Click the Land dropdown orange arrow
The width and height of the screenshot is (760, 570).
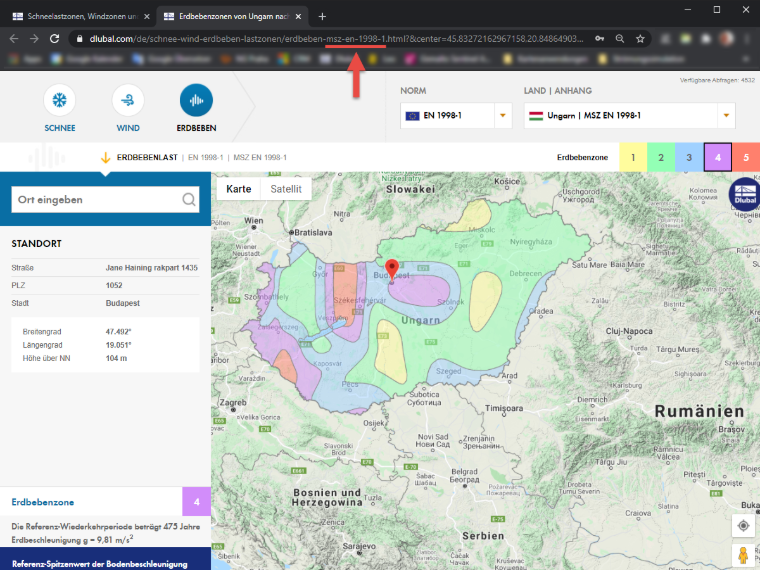[x=726, y=115]
